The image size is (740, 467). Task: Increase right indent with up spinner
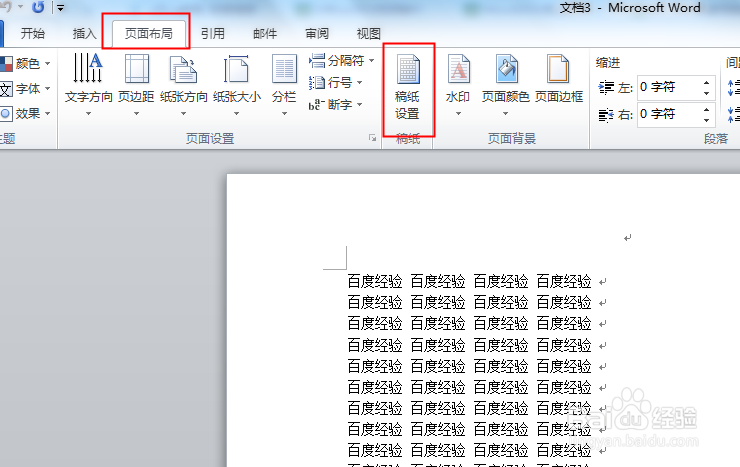706,109
